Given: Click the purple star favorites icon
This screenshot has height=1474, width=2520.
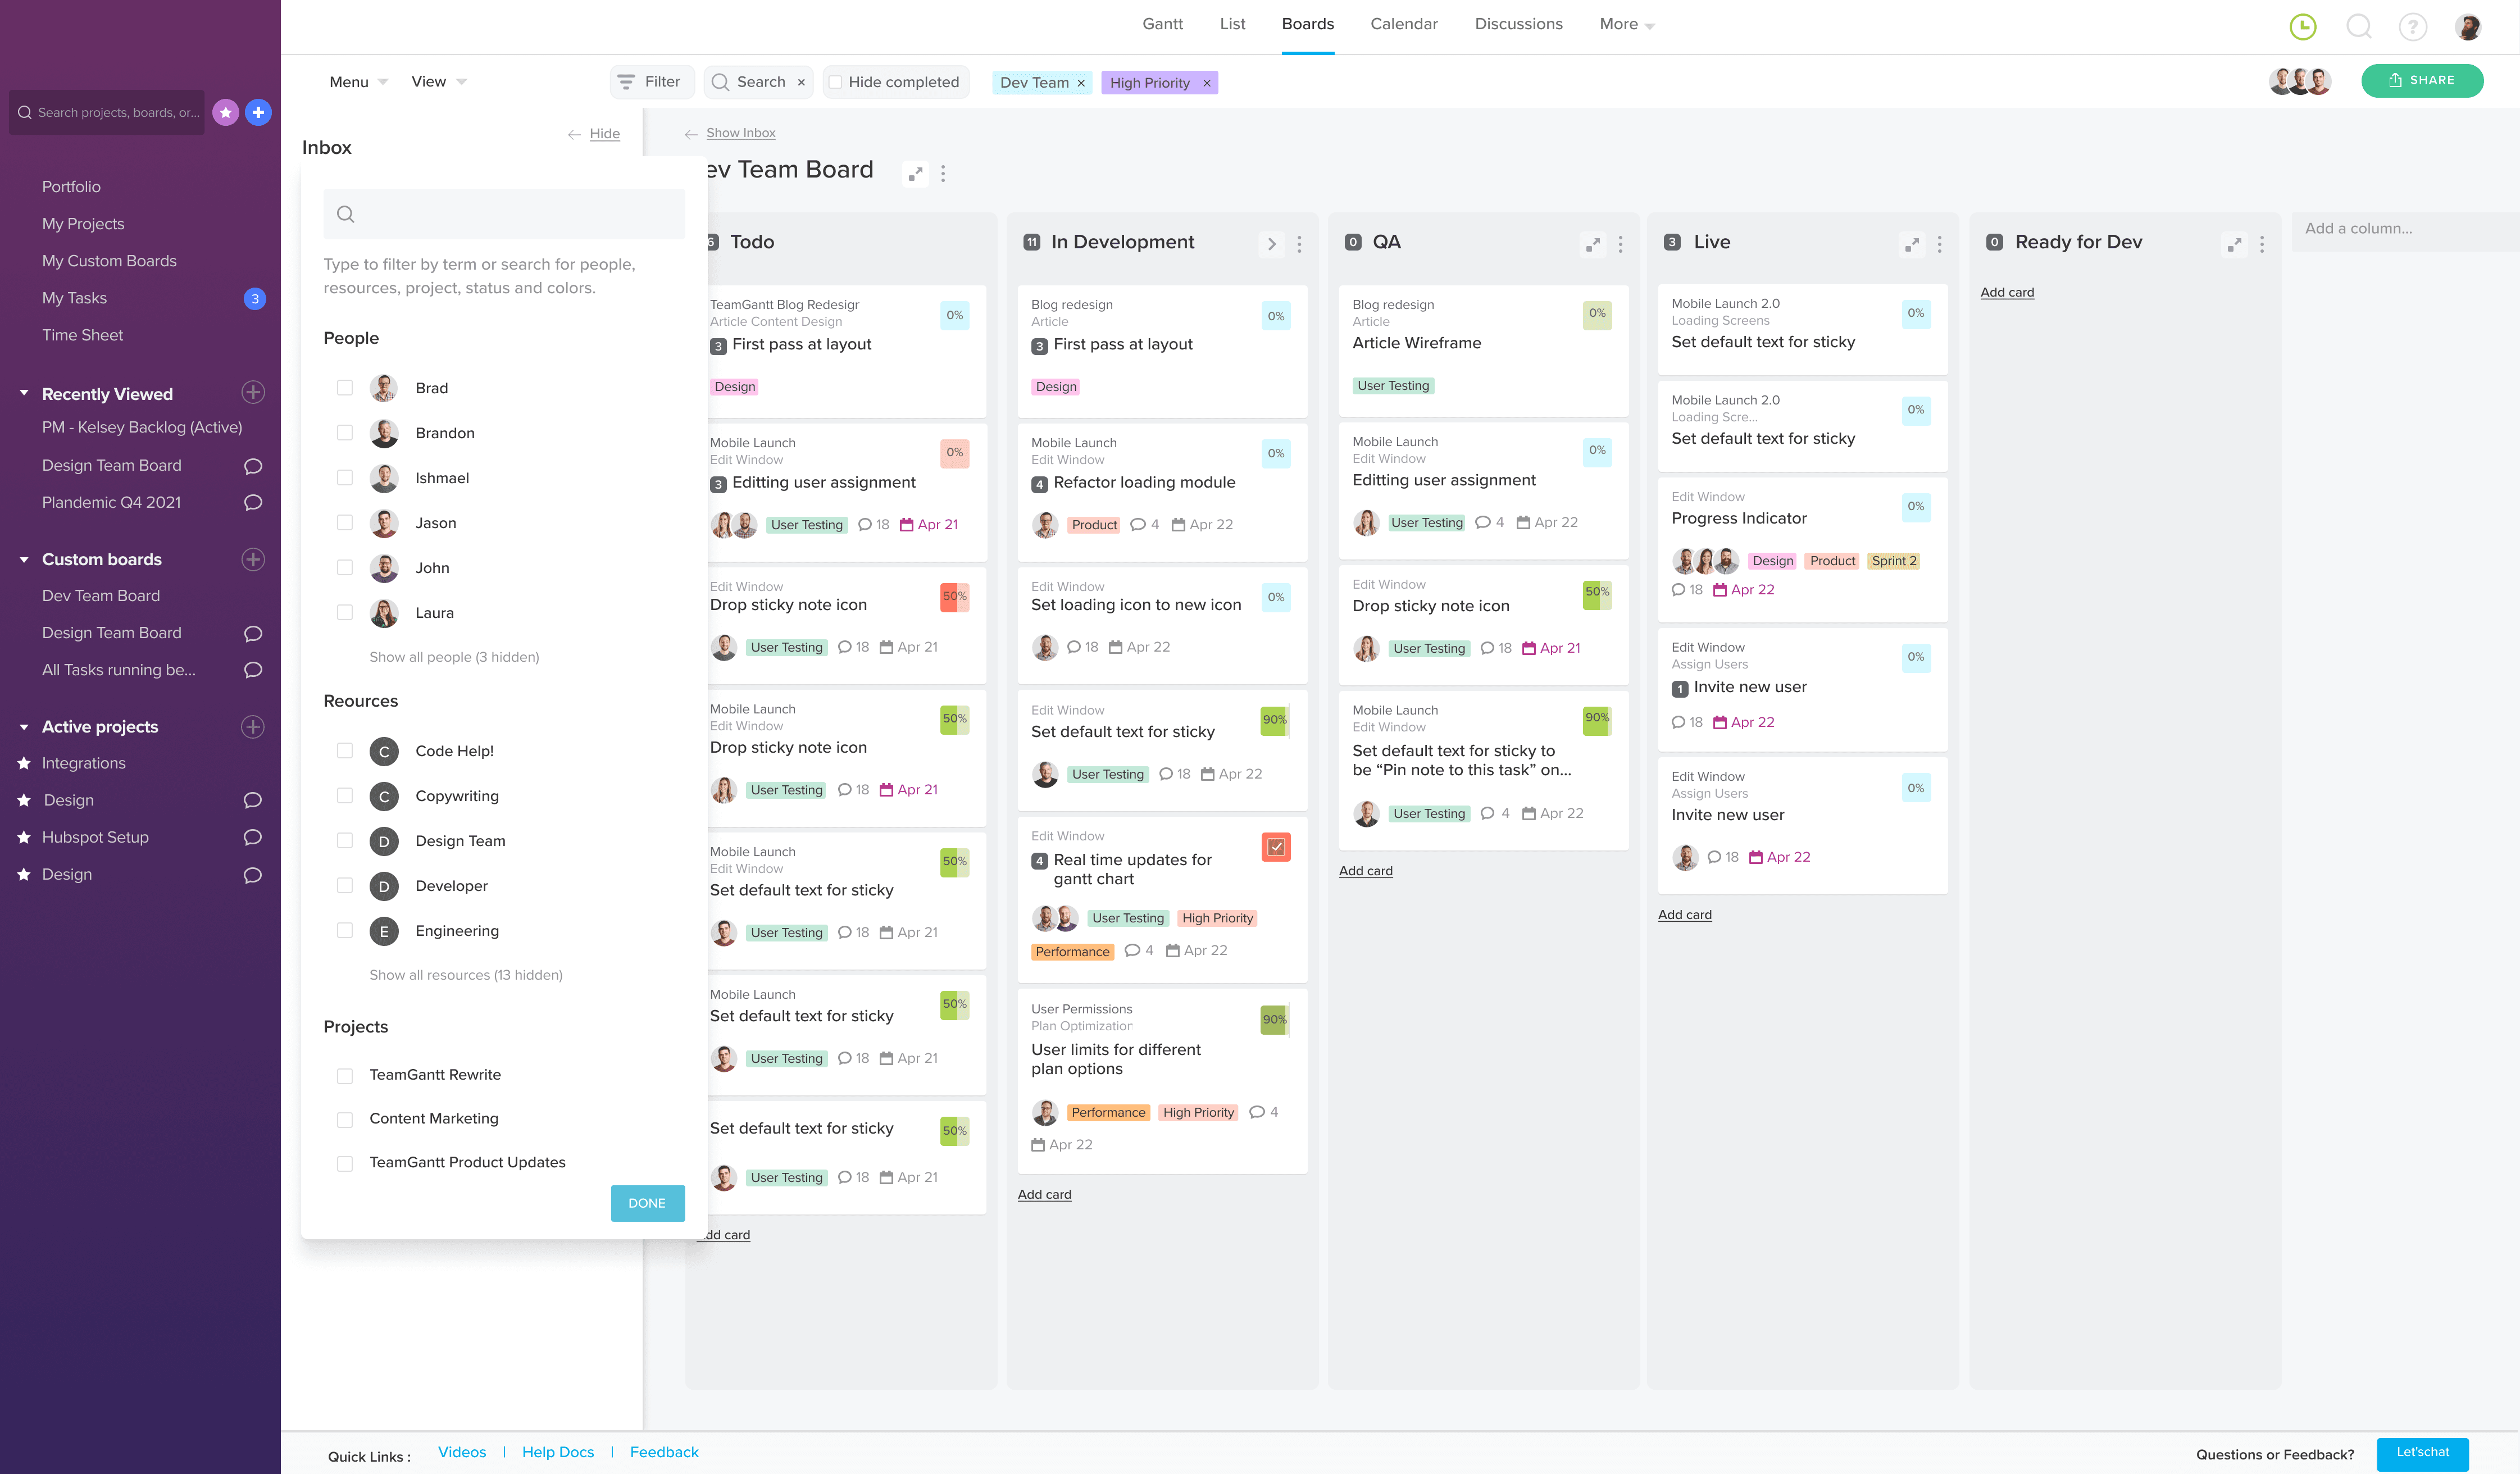Looking at the screenshot, I should point(226,112).
